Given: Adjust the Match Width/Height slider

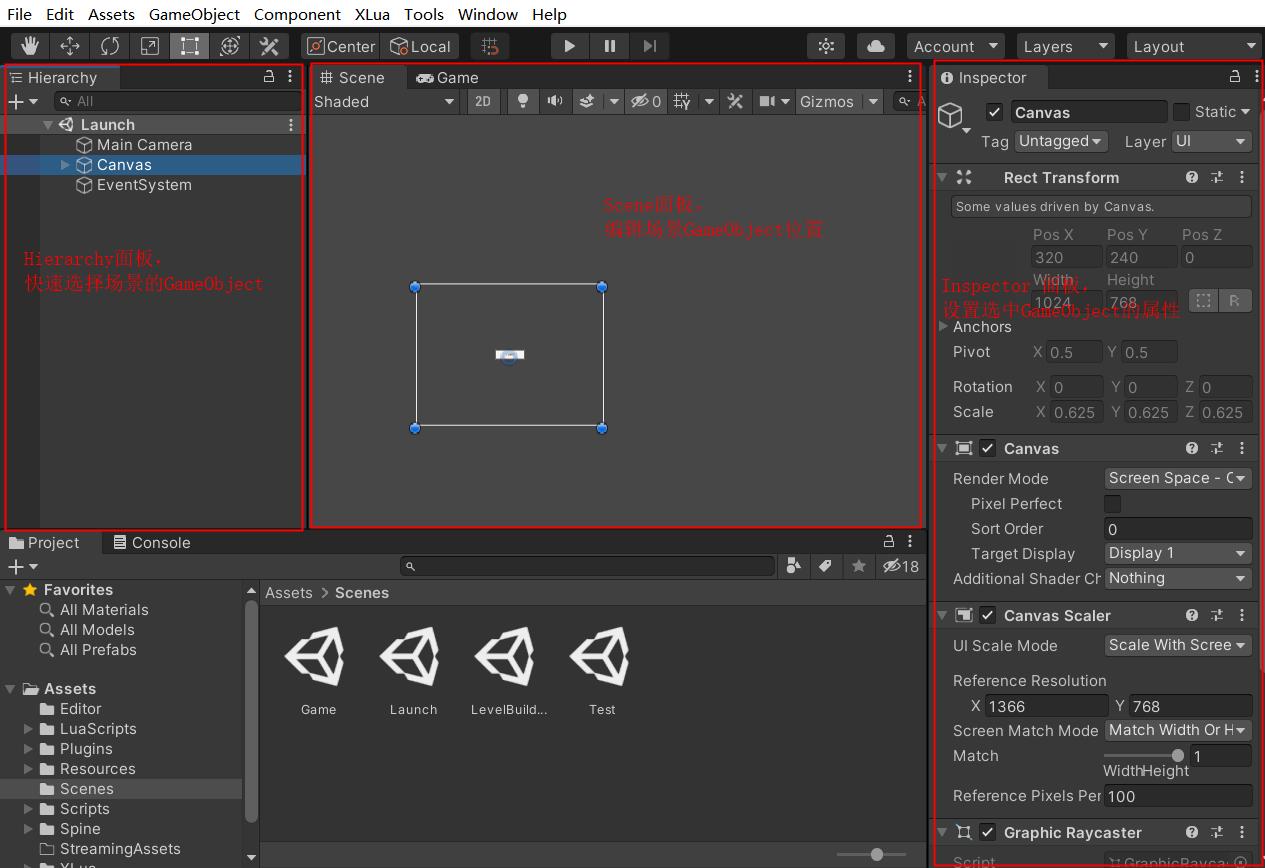Looking at the screenshot, I should coord(1145,756).
